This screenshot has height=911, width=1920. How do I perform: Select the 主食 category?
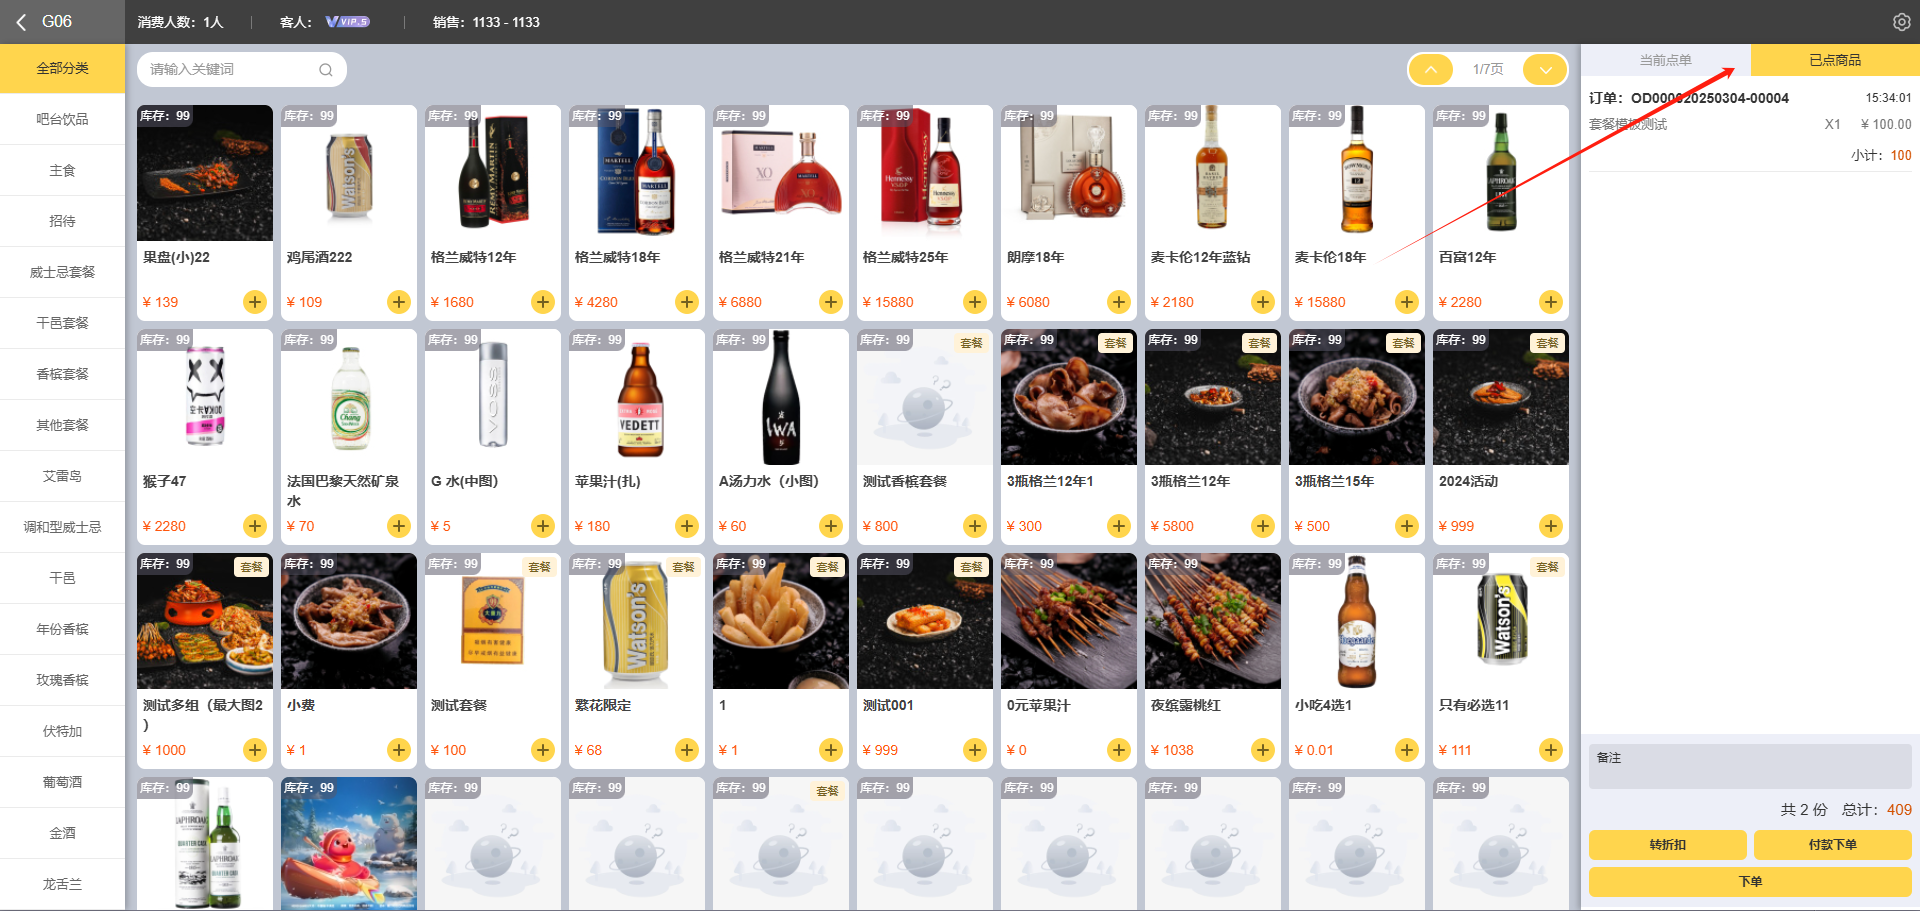tap(62, 171)
